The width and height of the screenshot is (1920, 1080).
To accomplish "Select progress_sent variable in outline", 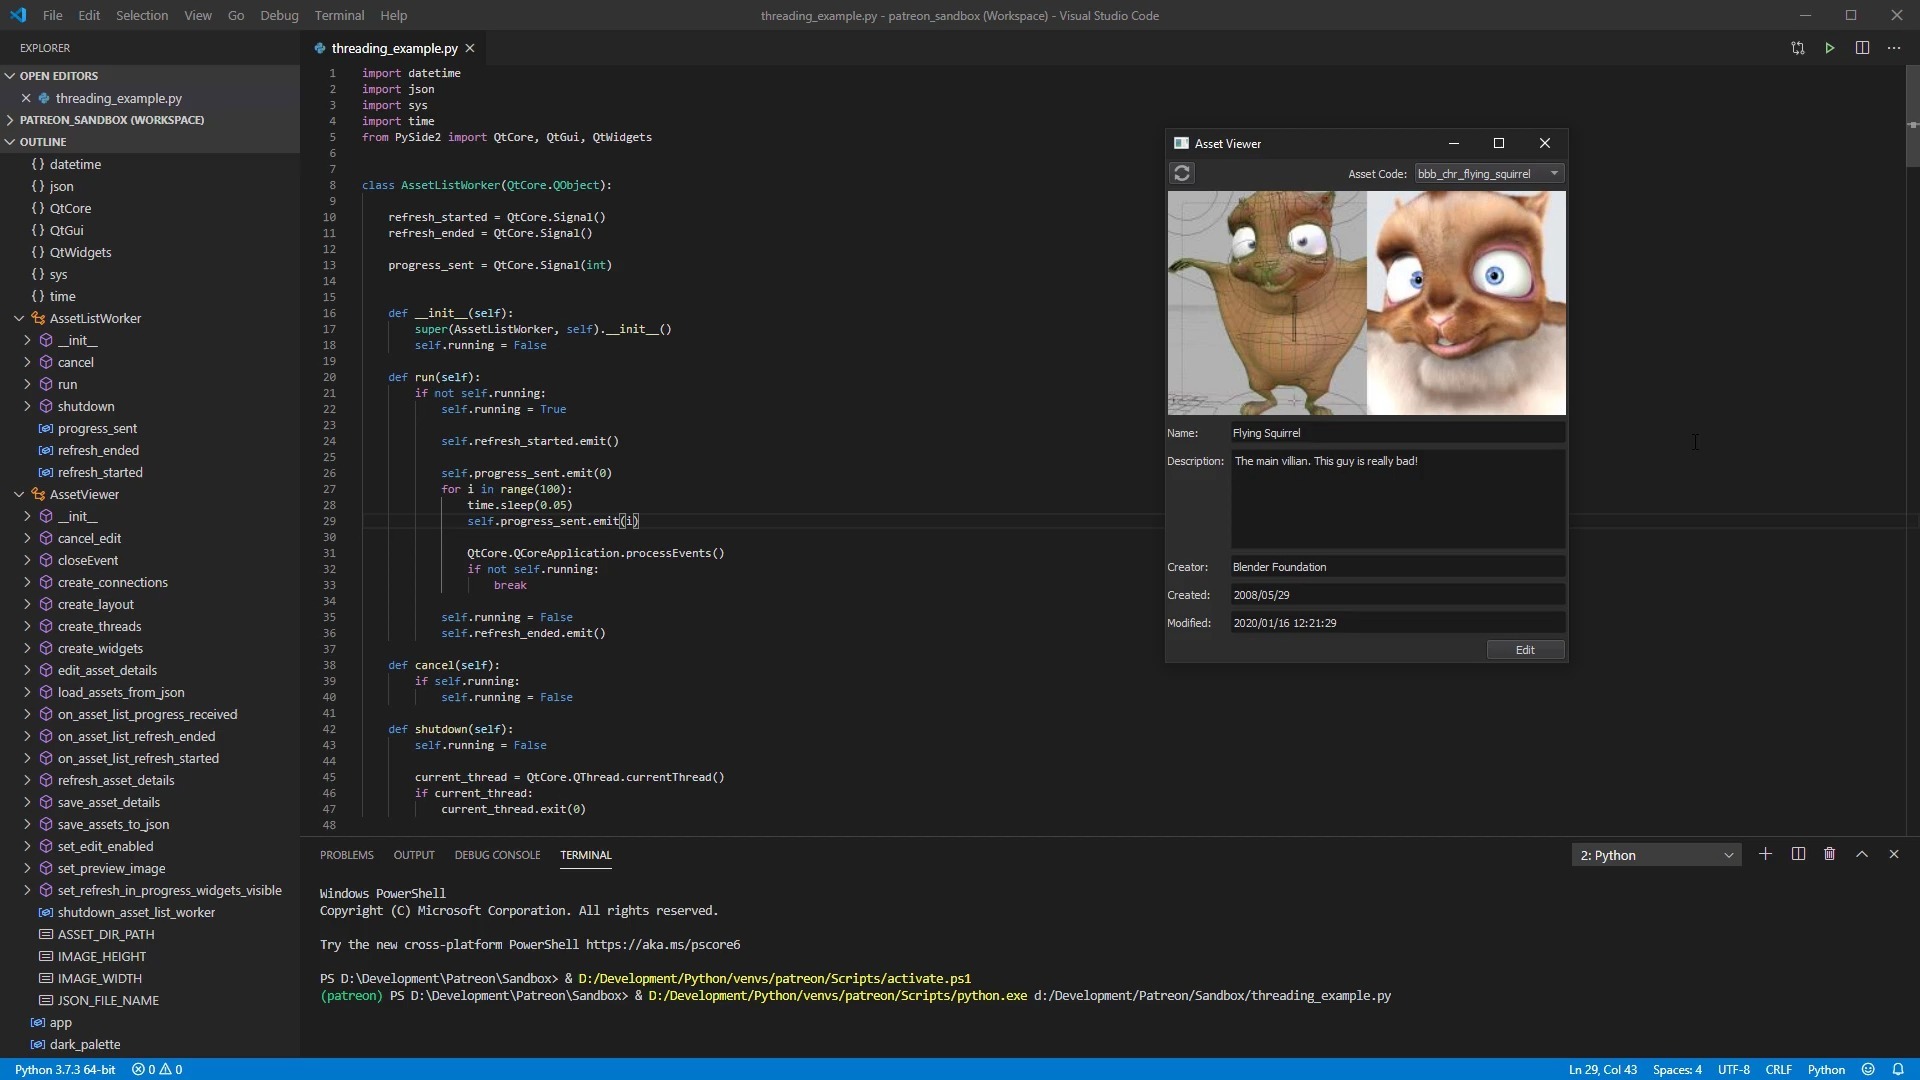I will coord(97,428).
